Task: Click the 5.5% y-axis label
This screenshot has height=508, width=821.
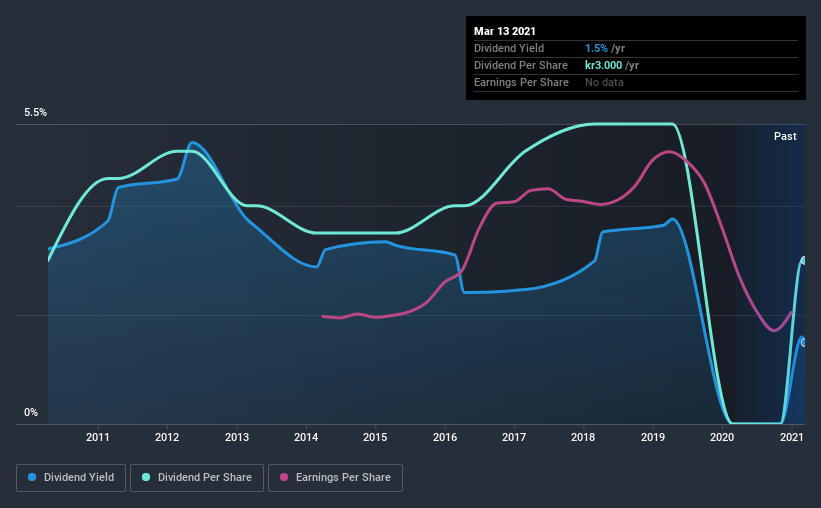Action: [x=35, y=113]
